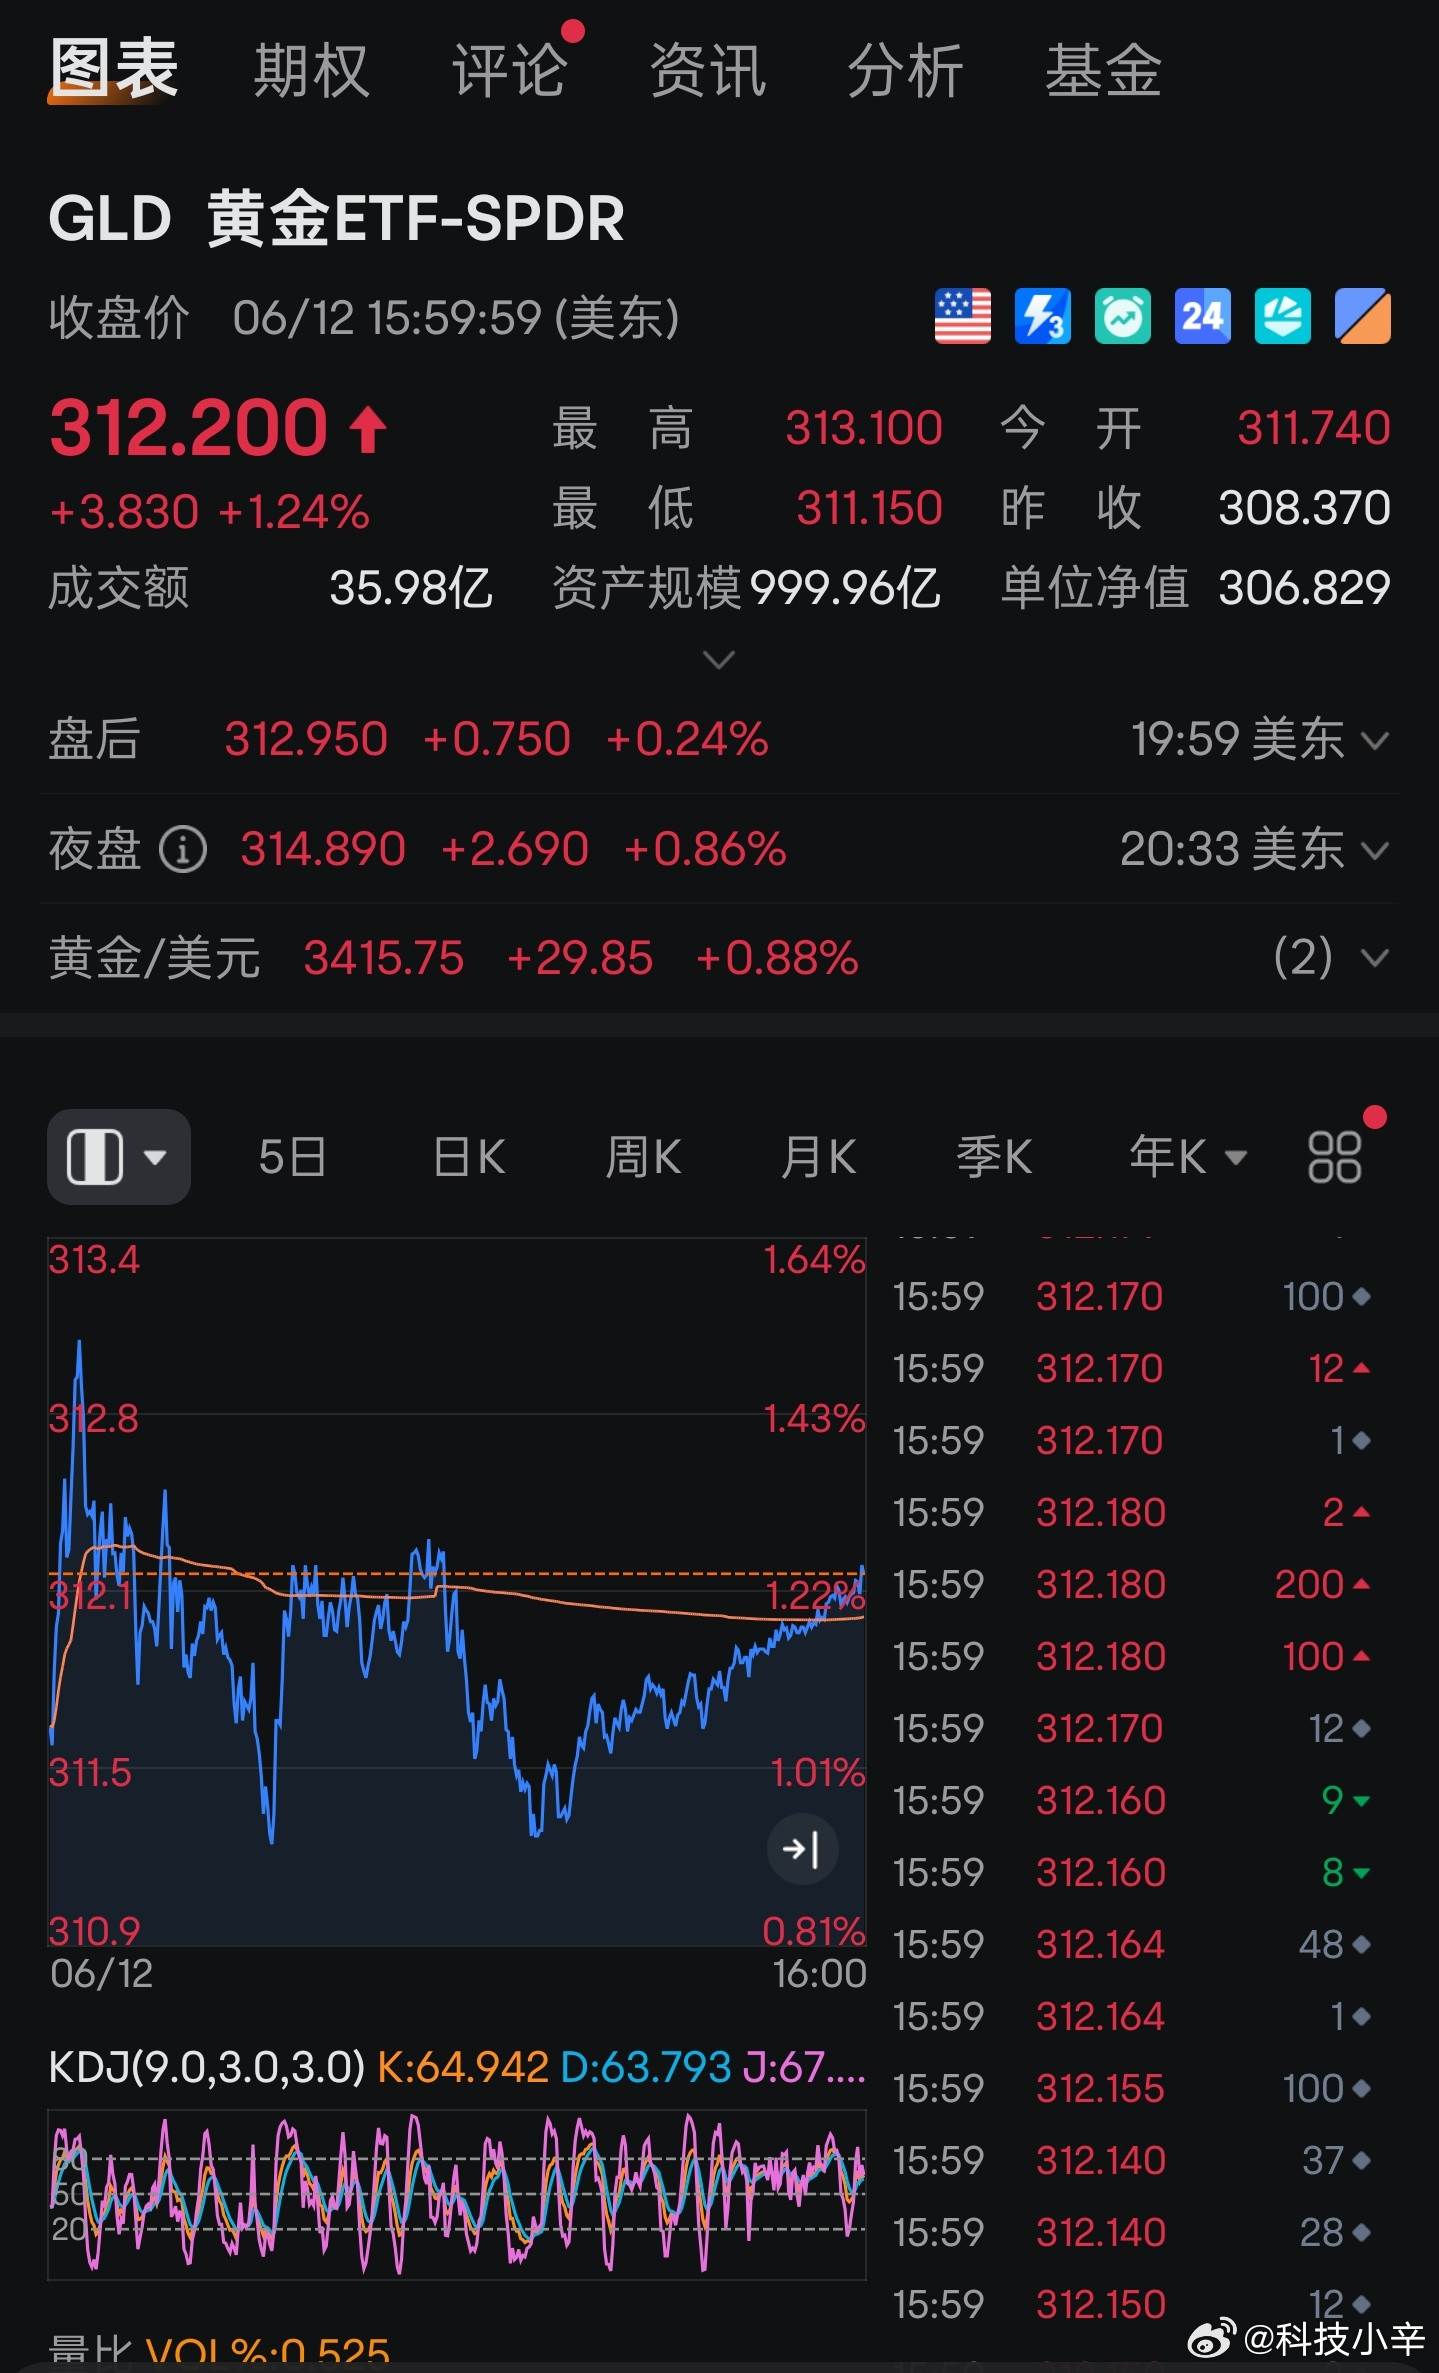Tap the 312.200 closing price

(x=189, y=428)
